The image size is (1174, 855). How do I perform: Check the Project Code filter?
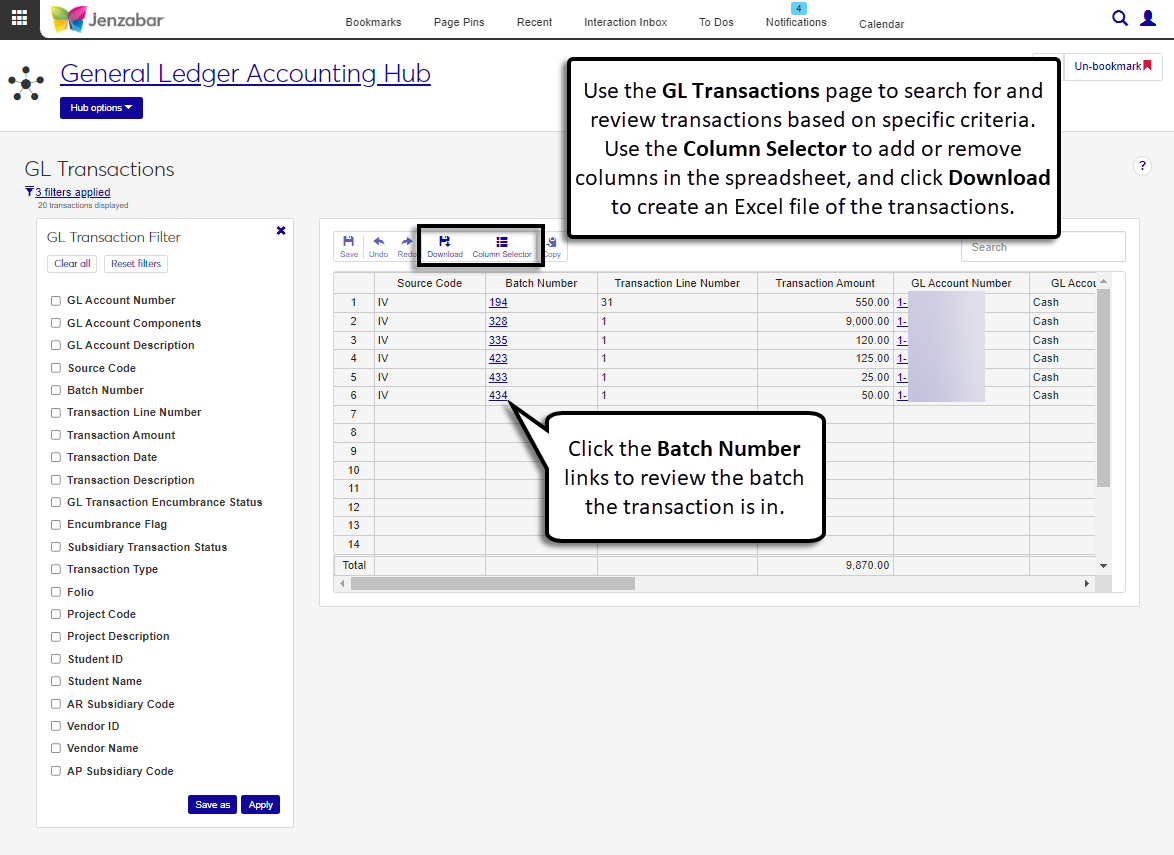coord(55,614)
